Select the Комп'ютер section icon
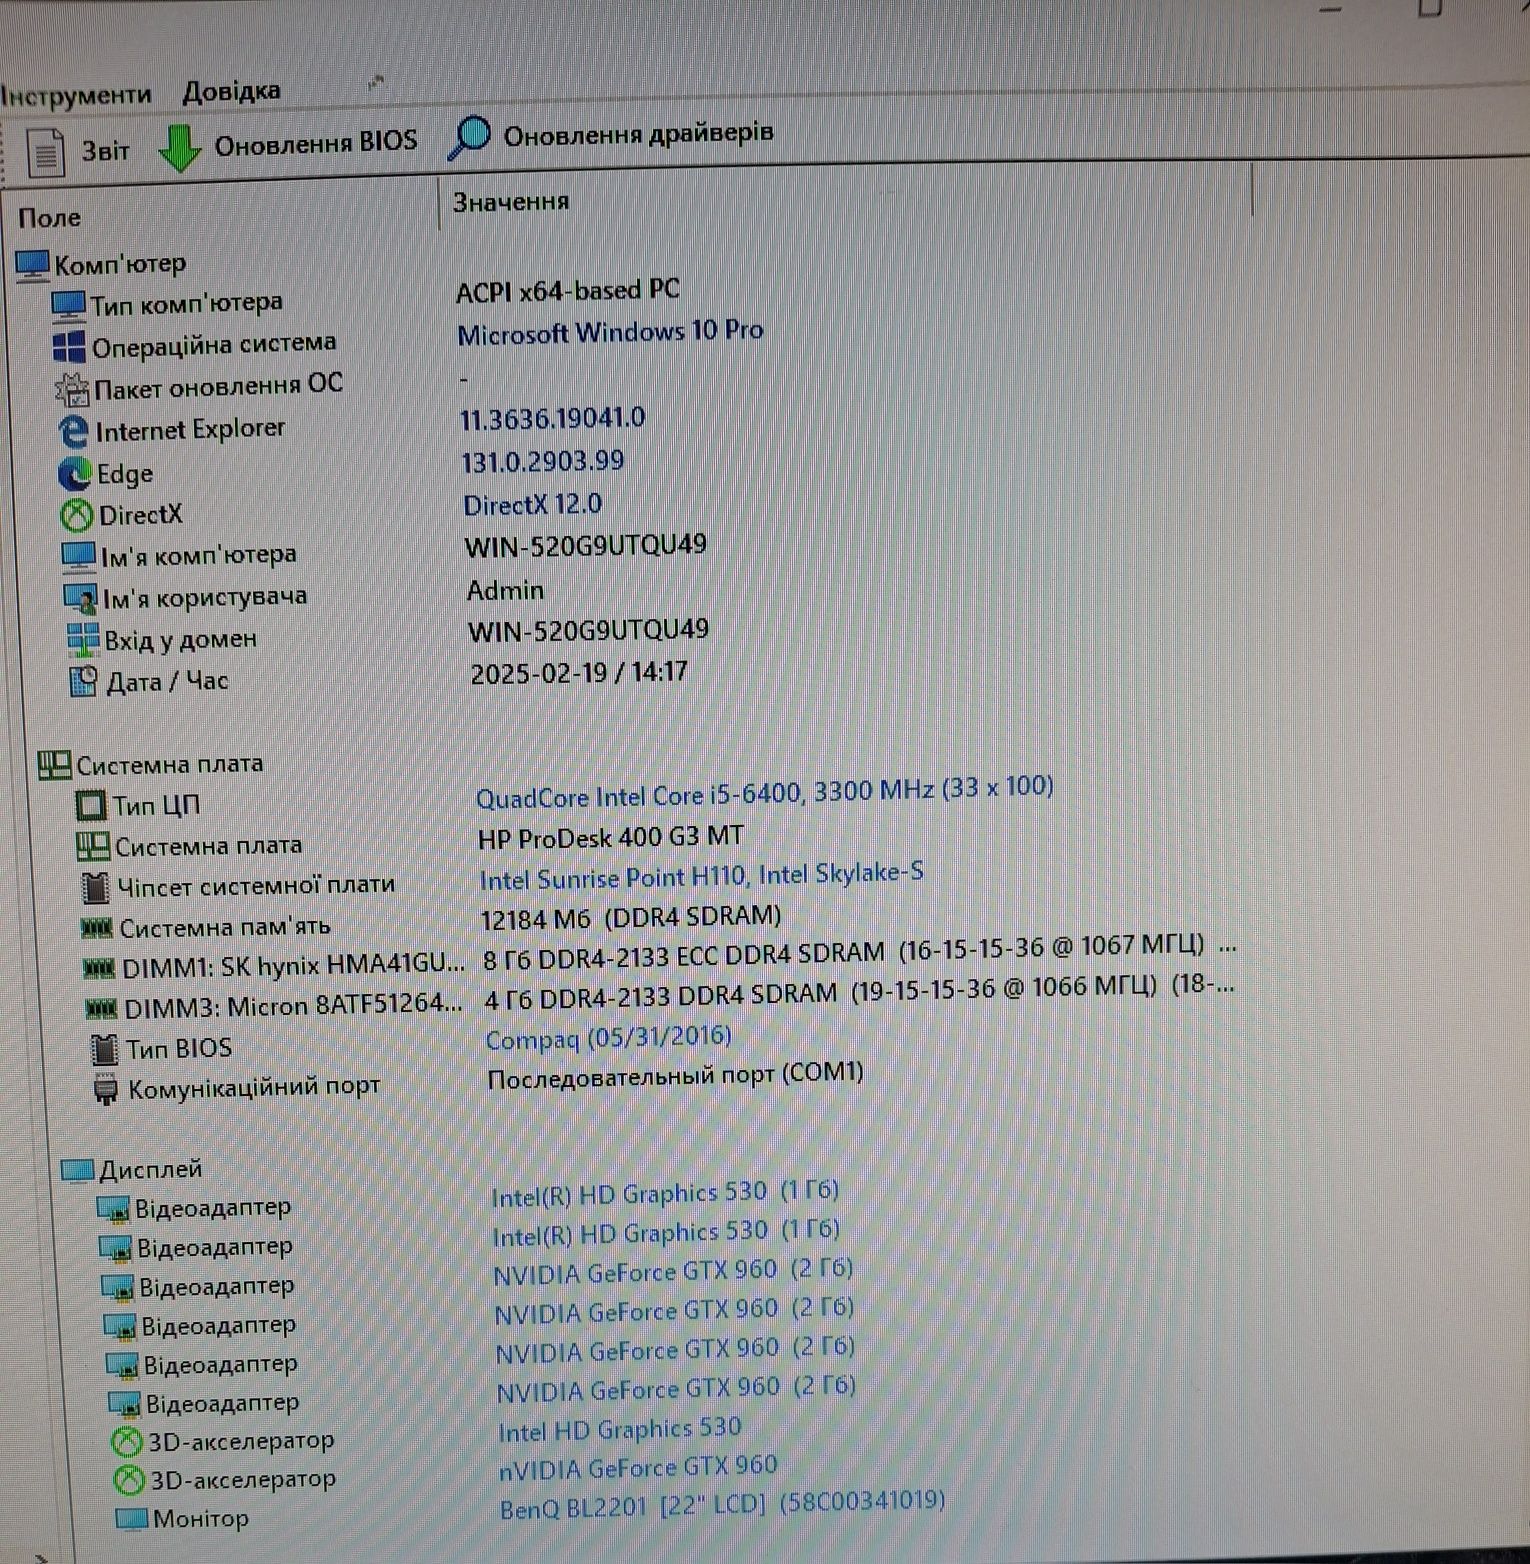This screenshot has height=1564, width=1530. coord(33,265)
